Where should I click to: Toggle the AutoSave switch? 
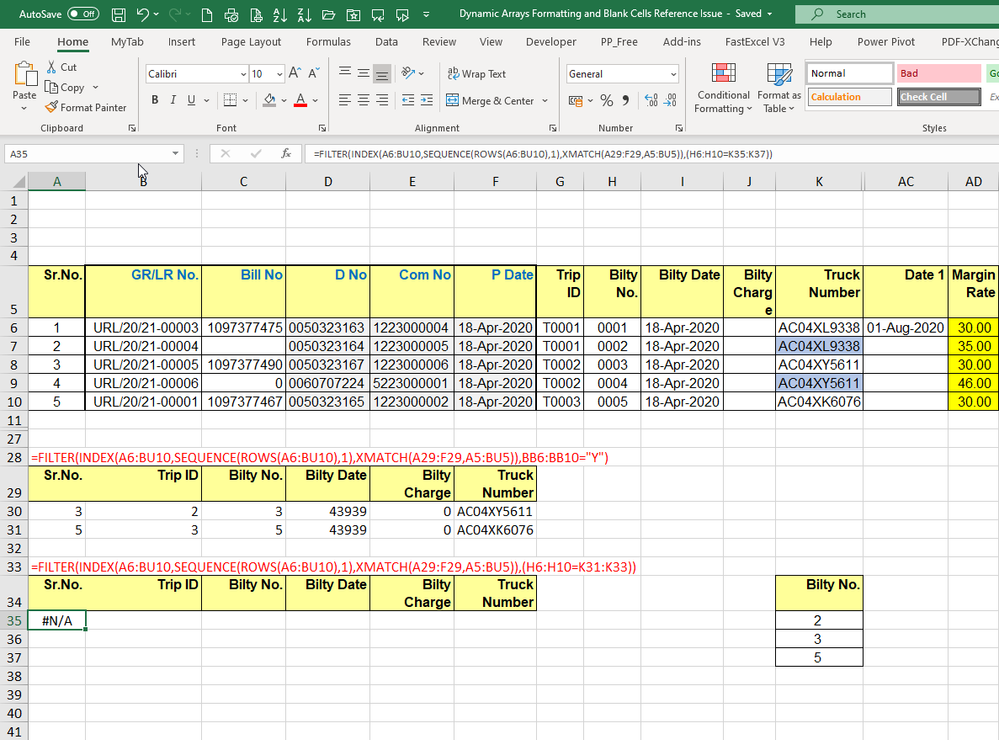coord(83,14)
